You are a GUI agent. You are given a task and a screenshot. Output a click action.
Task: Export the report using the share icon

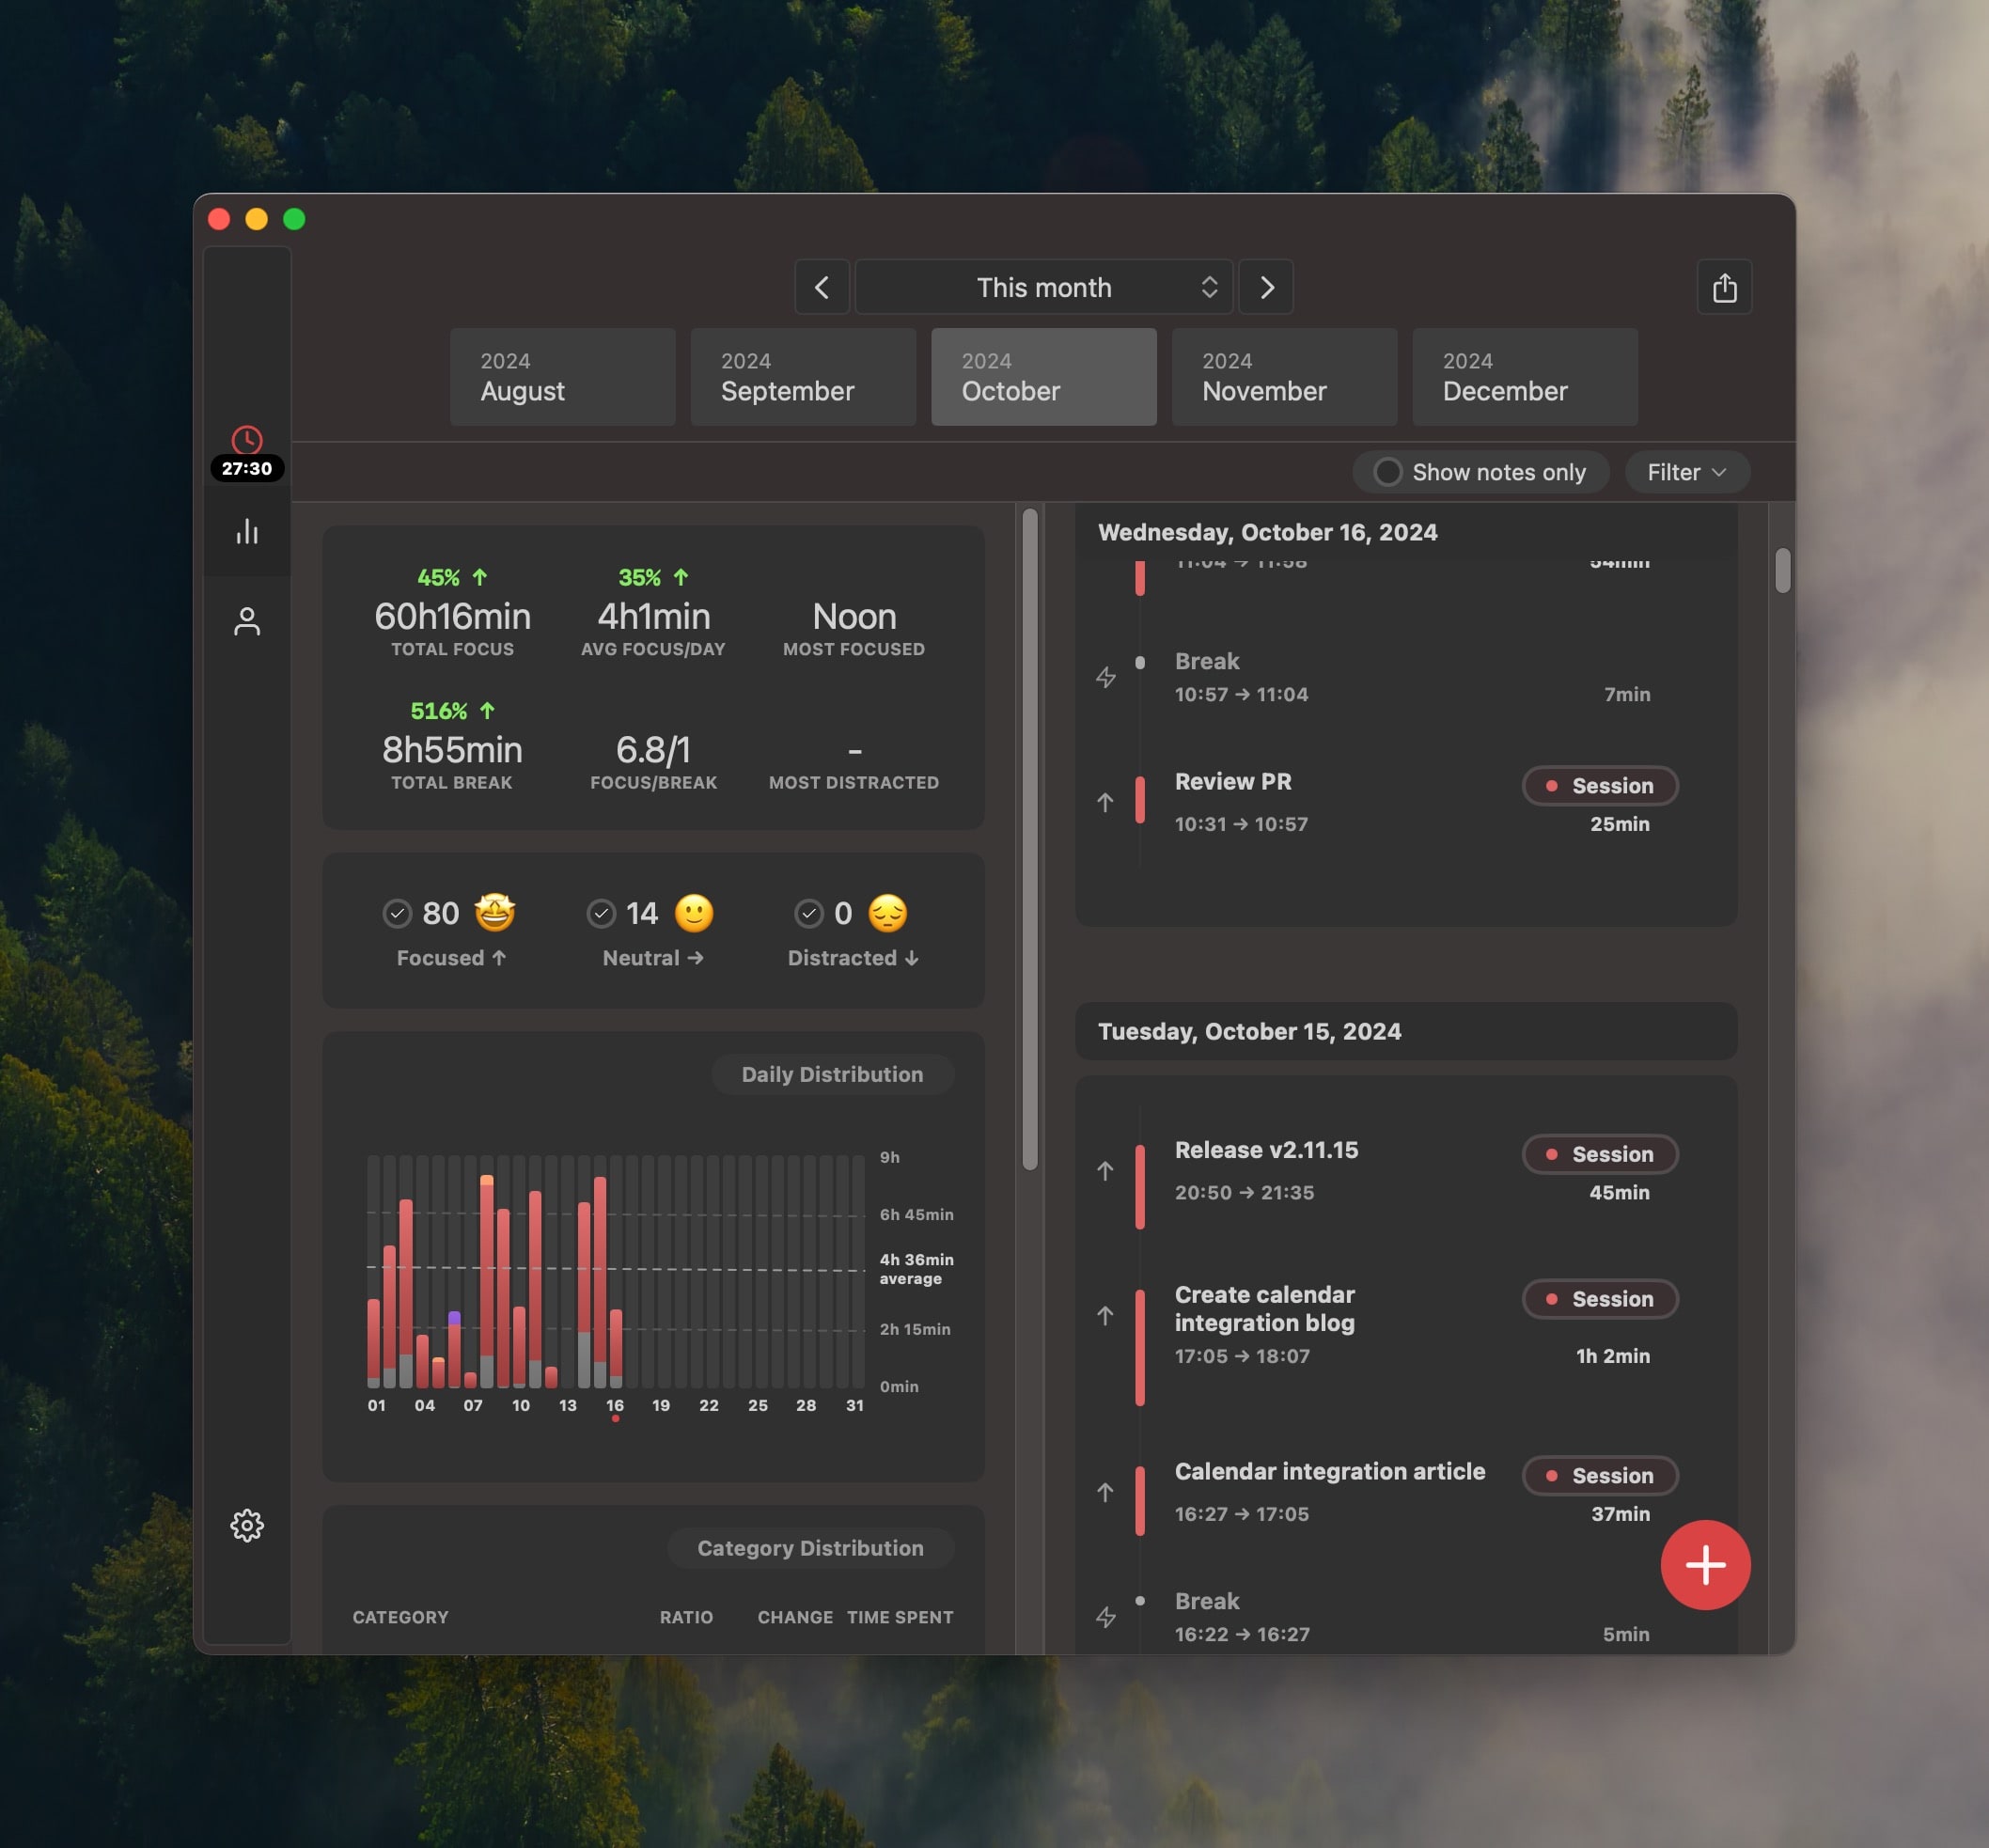[x=1723, y=287]
